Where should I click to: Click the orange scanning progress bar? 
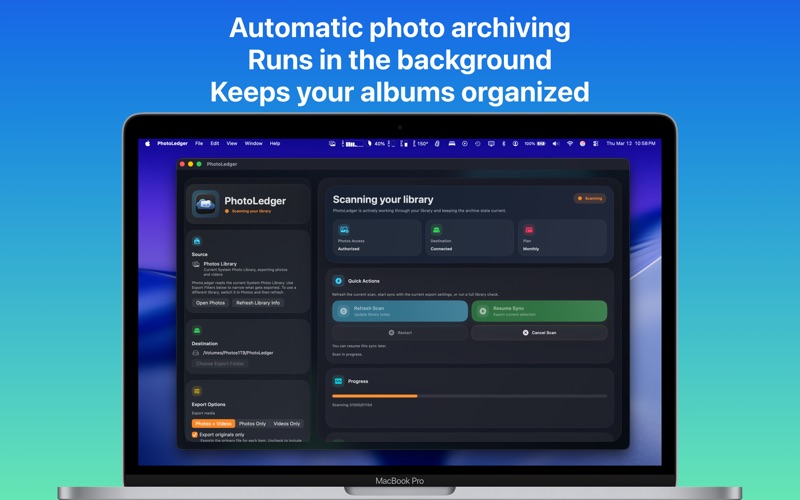374,396
